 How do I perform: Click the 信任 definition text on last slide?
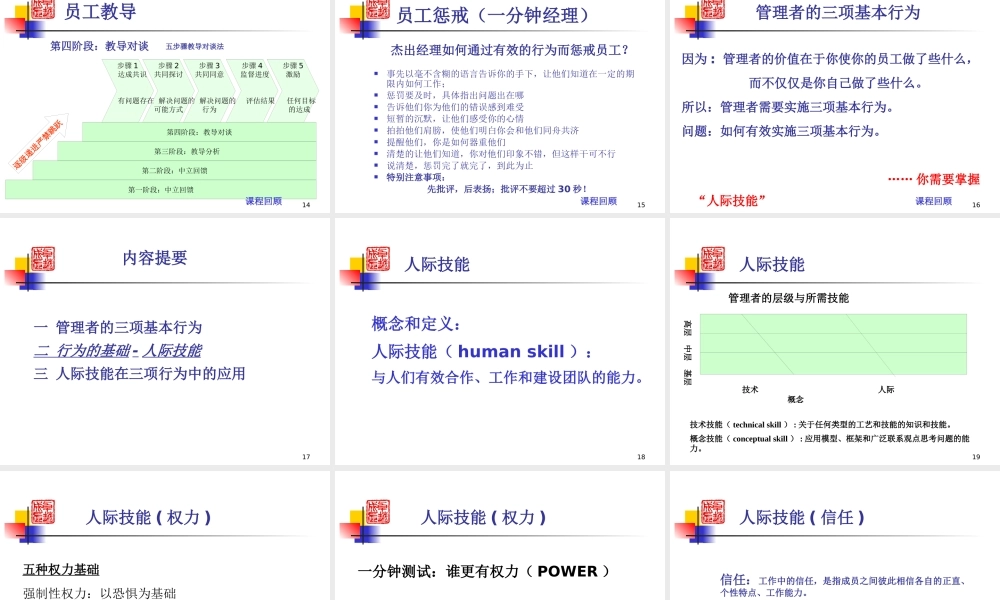point(844,586)
